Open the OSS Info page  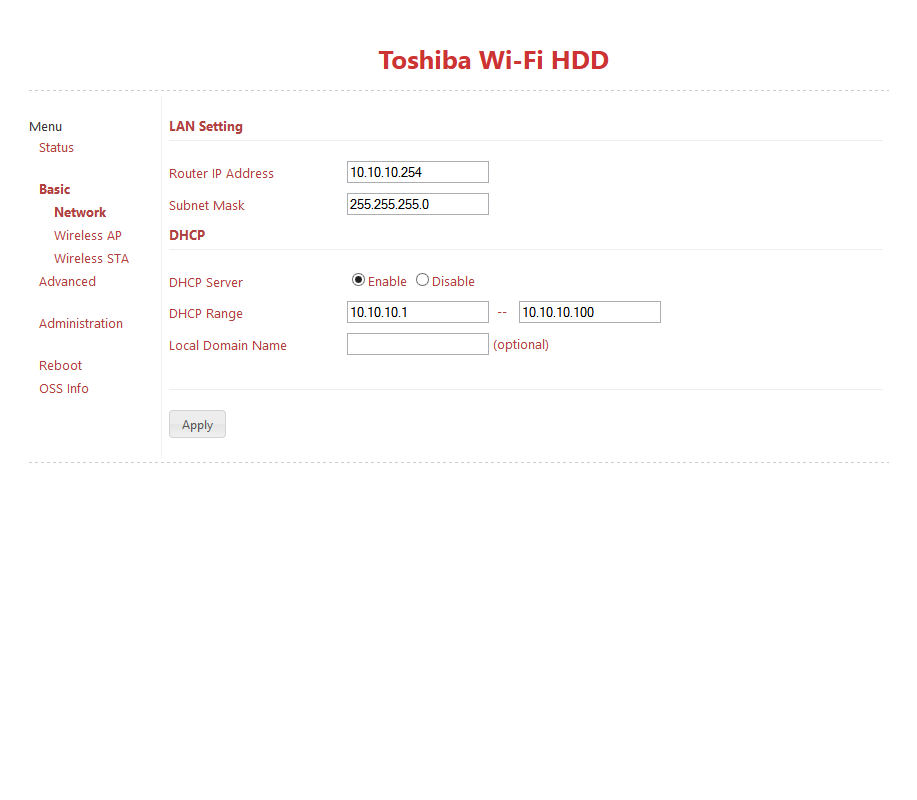64,388
